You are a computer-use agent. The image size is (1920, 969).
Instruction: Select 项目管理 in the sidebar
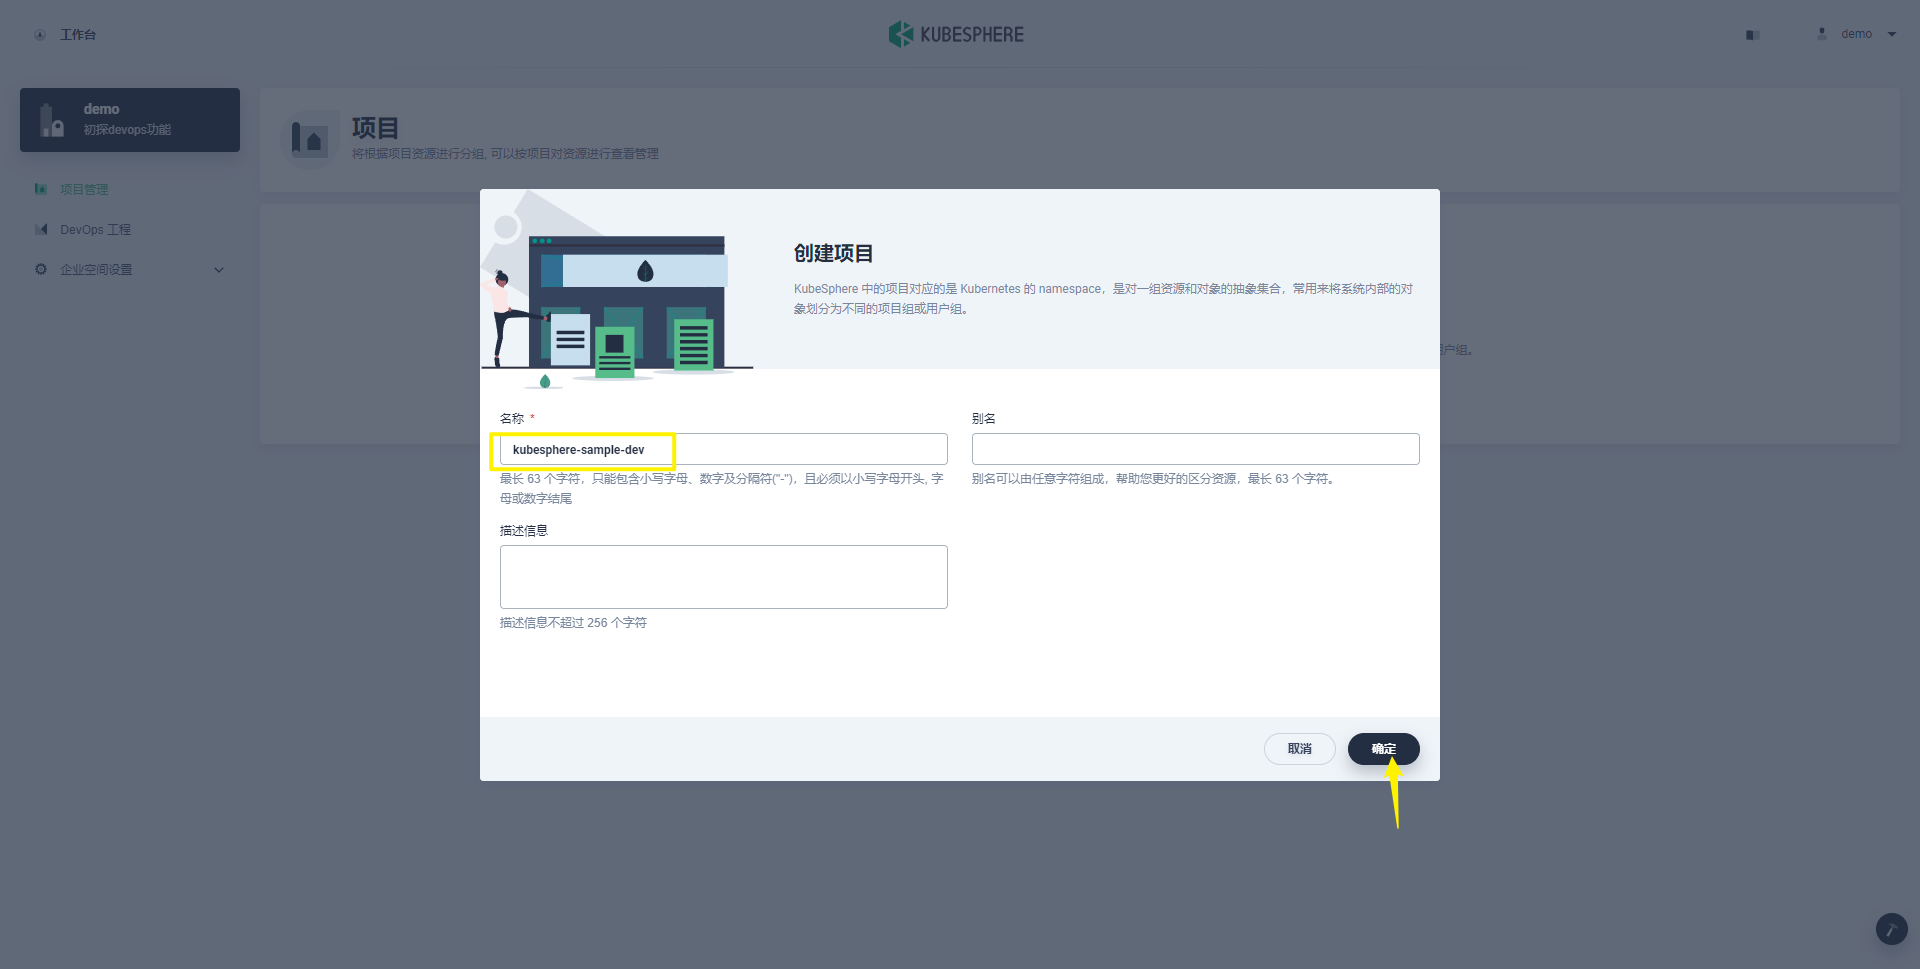pos(84,189)
